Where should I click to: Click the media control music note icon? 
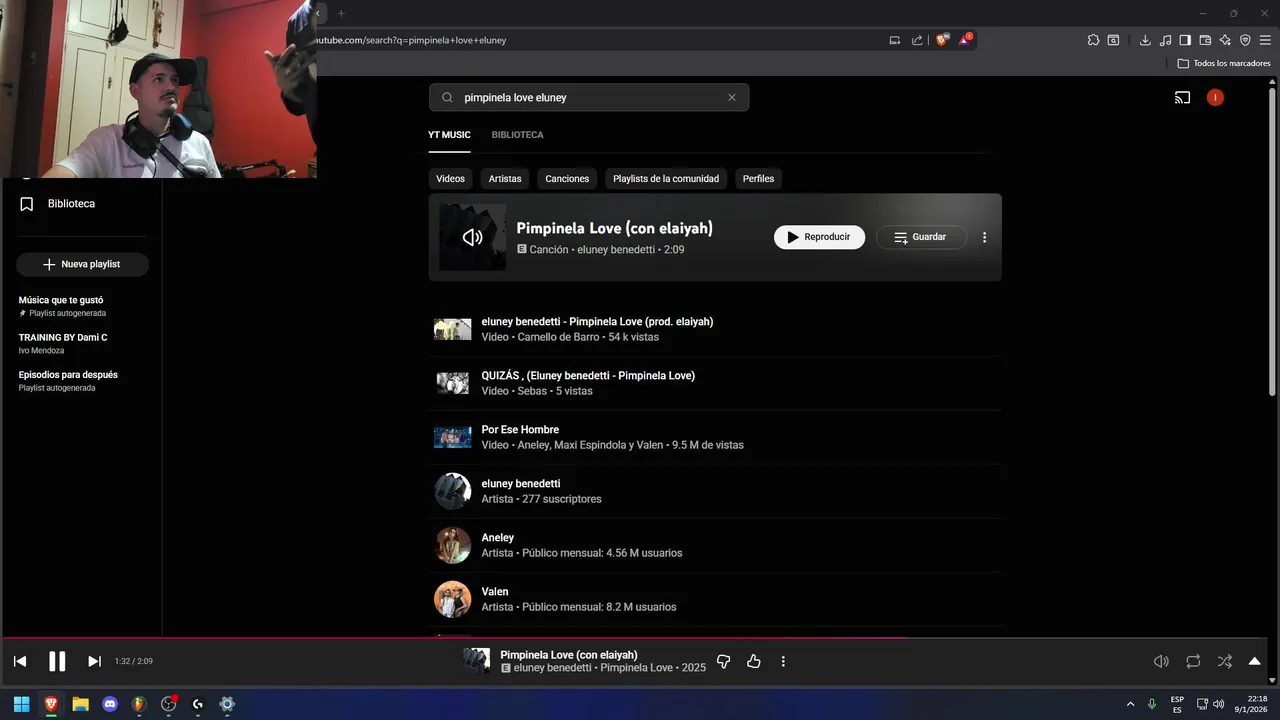point(1165,40)
